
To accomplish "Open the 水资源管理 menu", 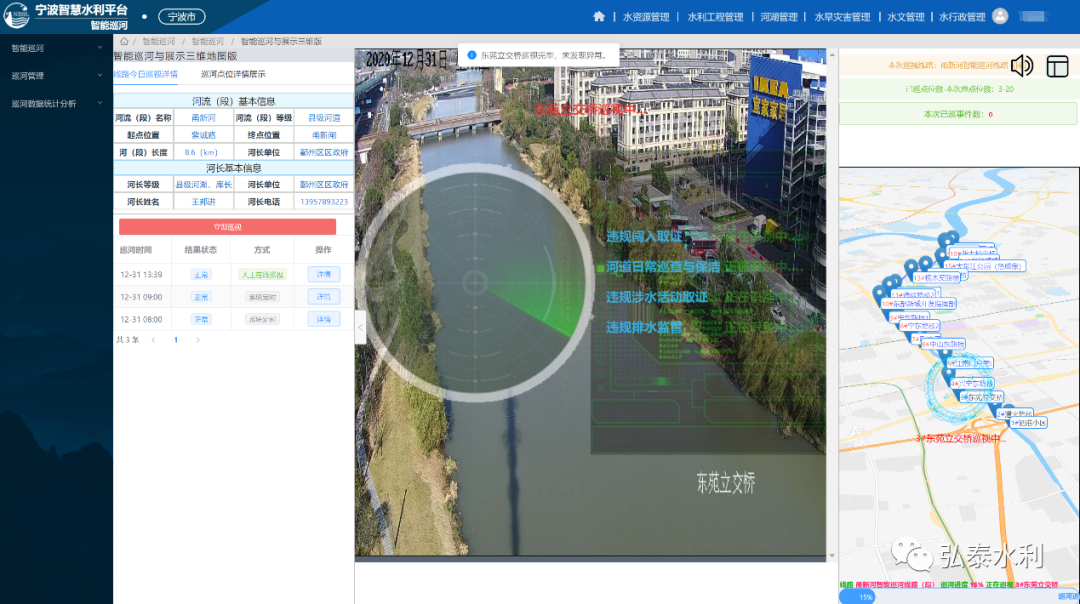I will [646, 17].
